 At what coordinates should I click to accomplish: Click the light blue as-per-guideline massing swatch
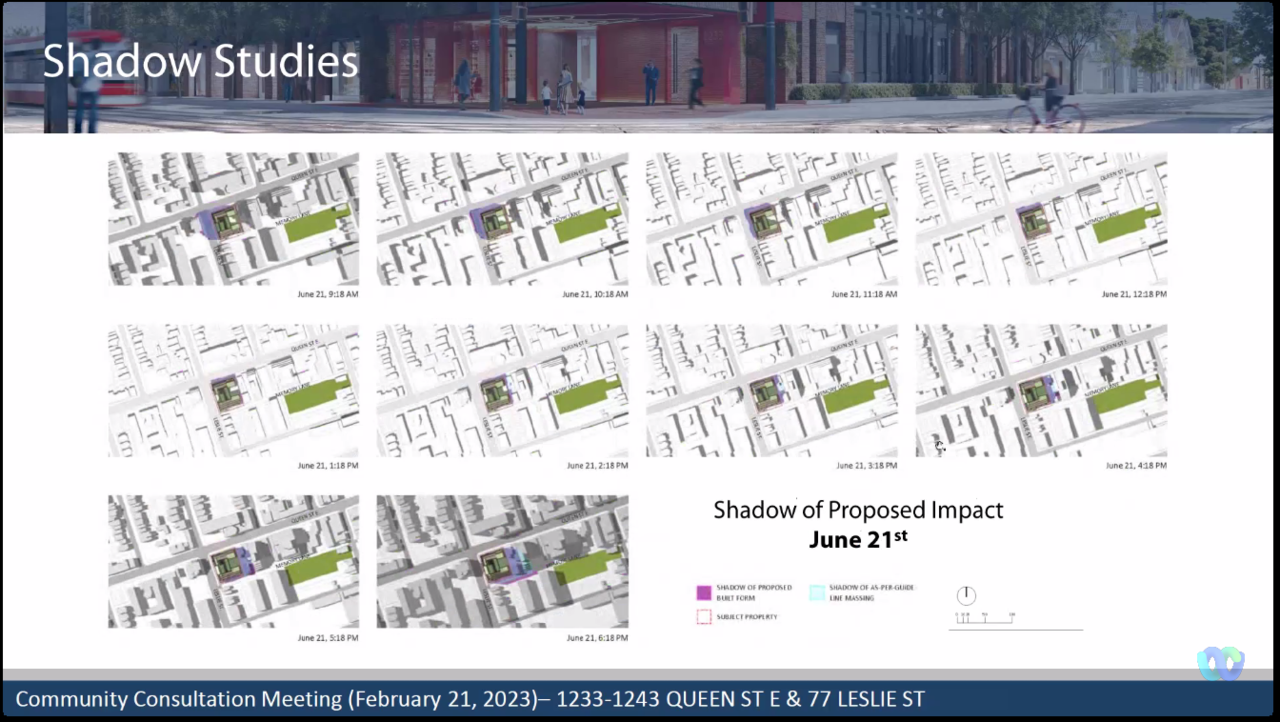(x=817, y=592)
